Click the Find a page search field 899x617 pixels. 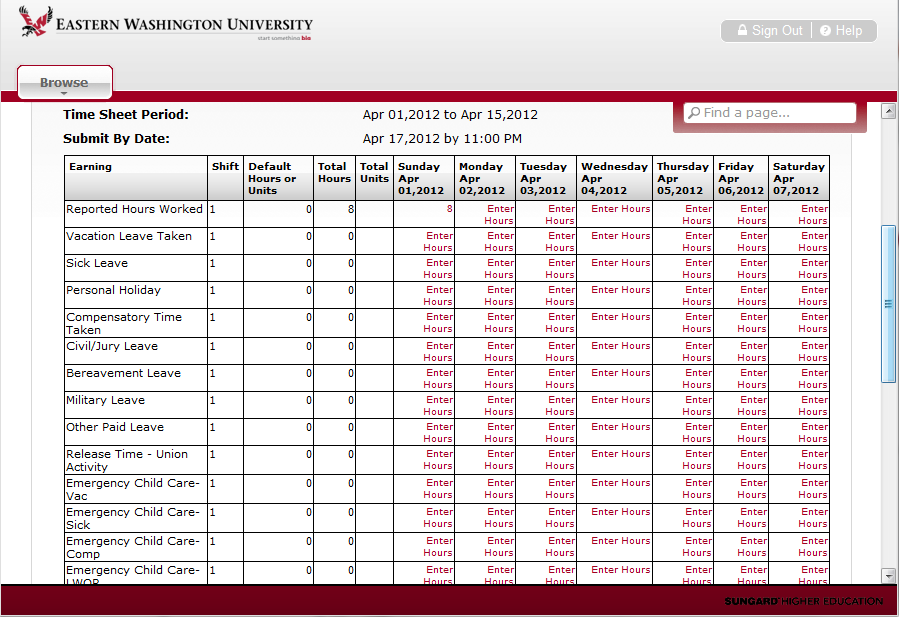769,113
